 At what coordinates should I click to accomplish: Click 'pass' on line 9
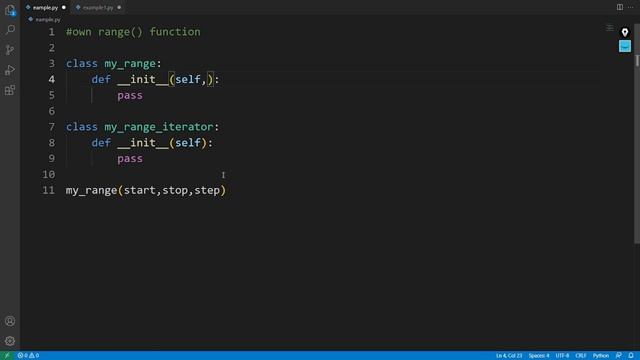click(130, 158)
